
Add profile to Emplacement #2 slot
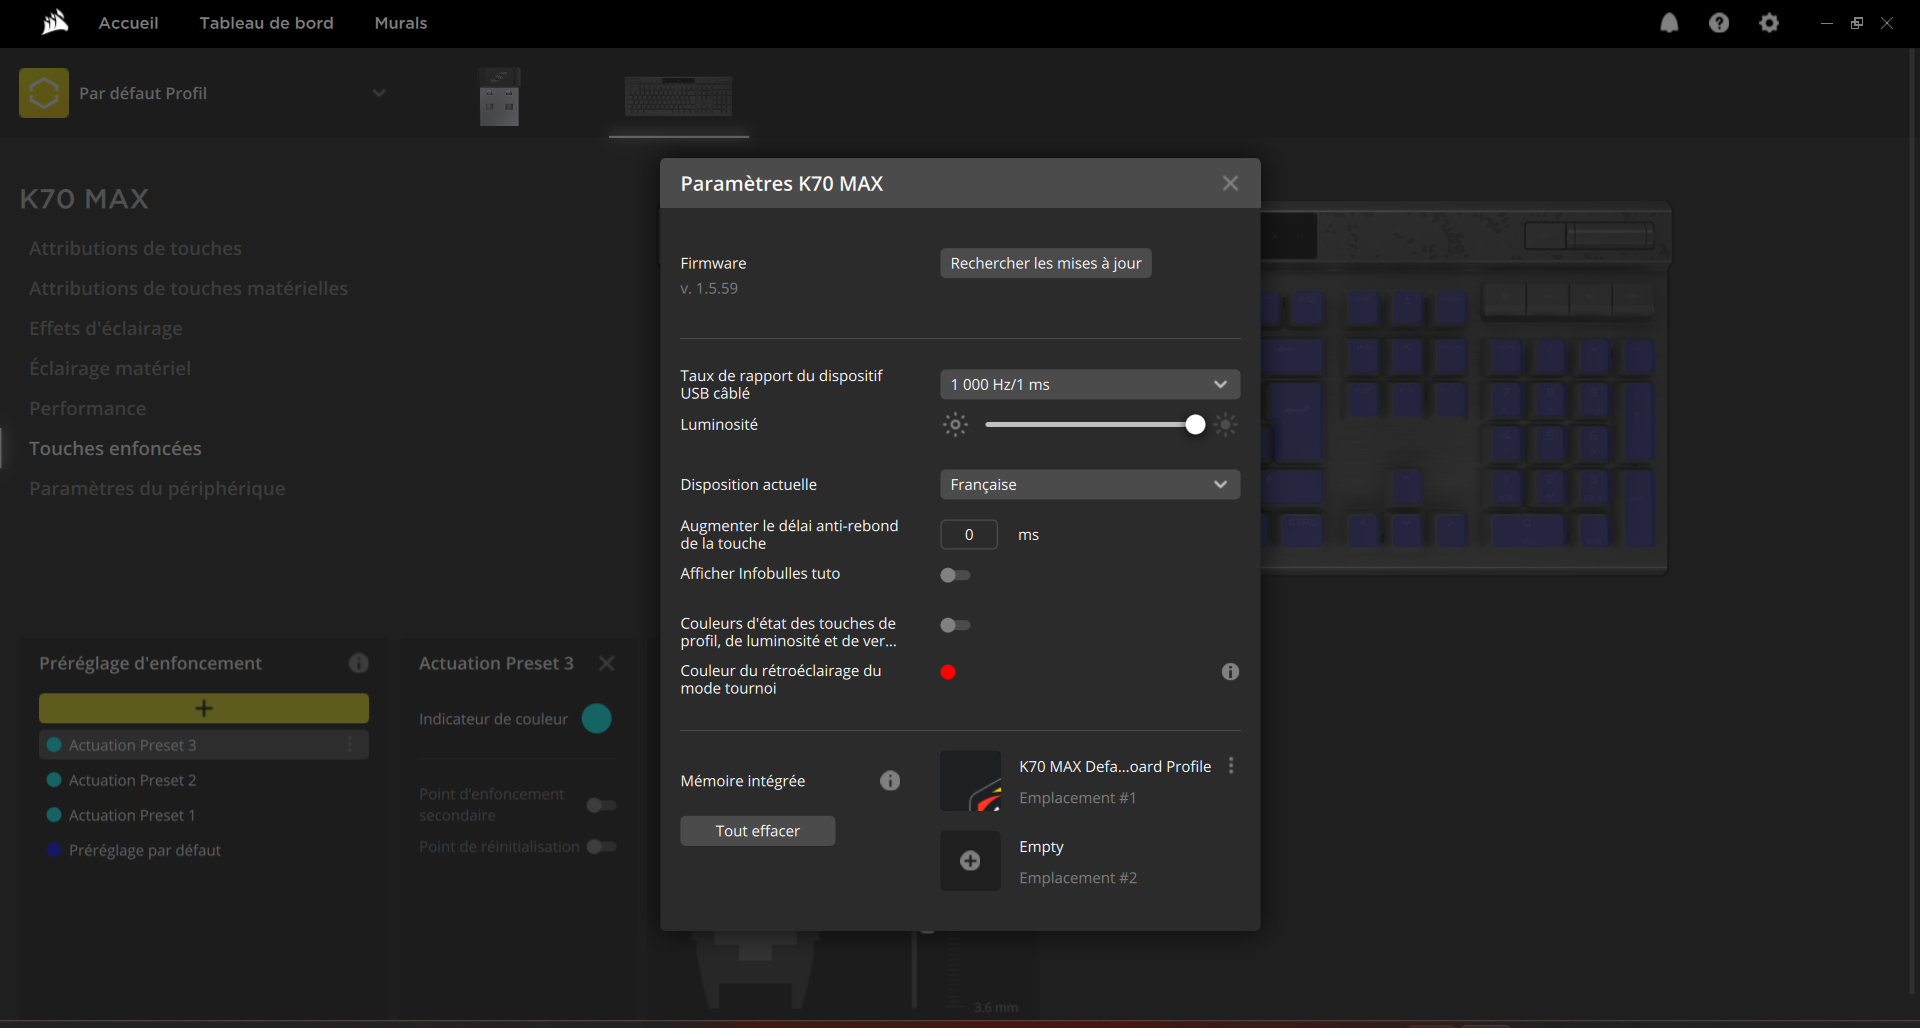[970, 861]
